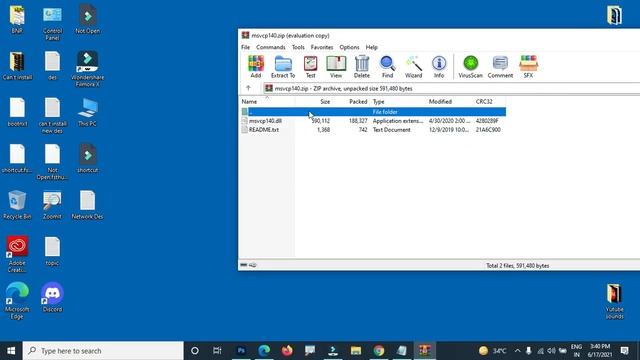Select the Discord desktop icon
Viewport: 640px width, 360px height.
52,298
